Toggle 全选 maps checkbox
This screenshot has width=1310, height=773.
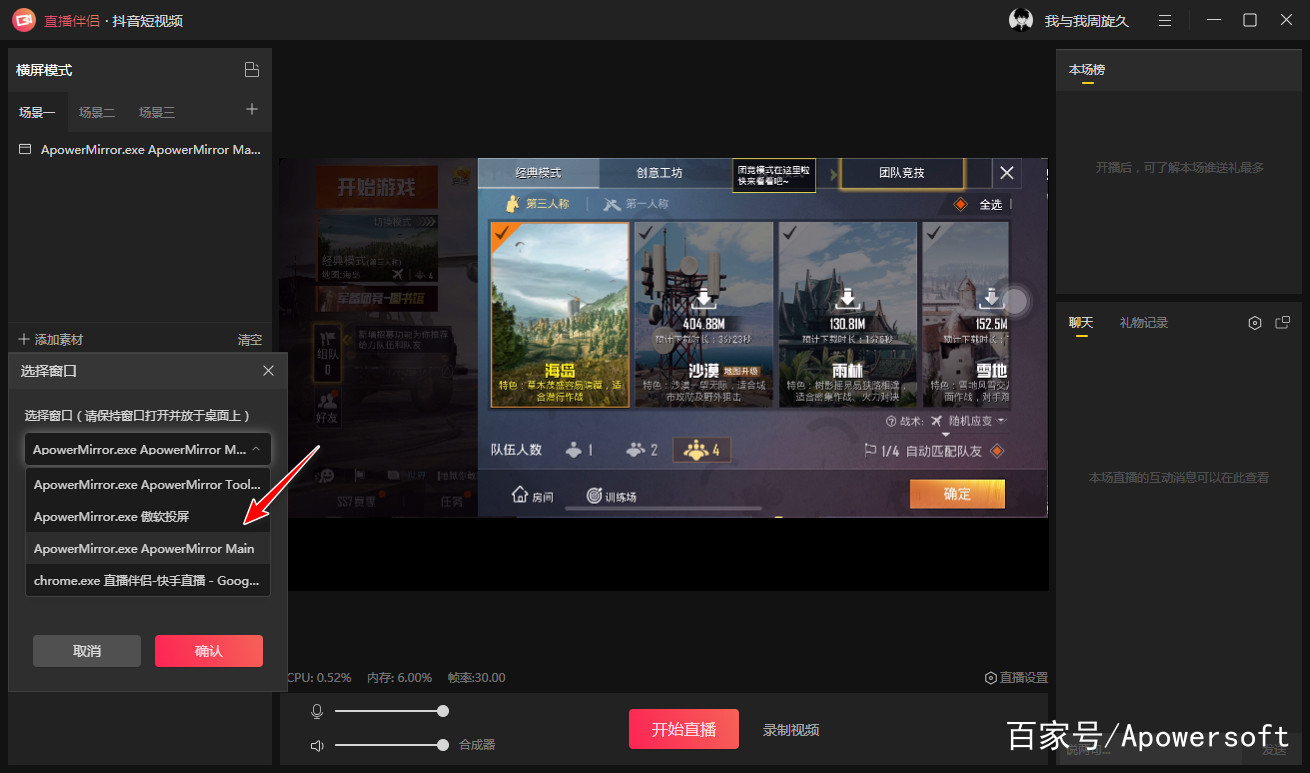tap(961, 204)
